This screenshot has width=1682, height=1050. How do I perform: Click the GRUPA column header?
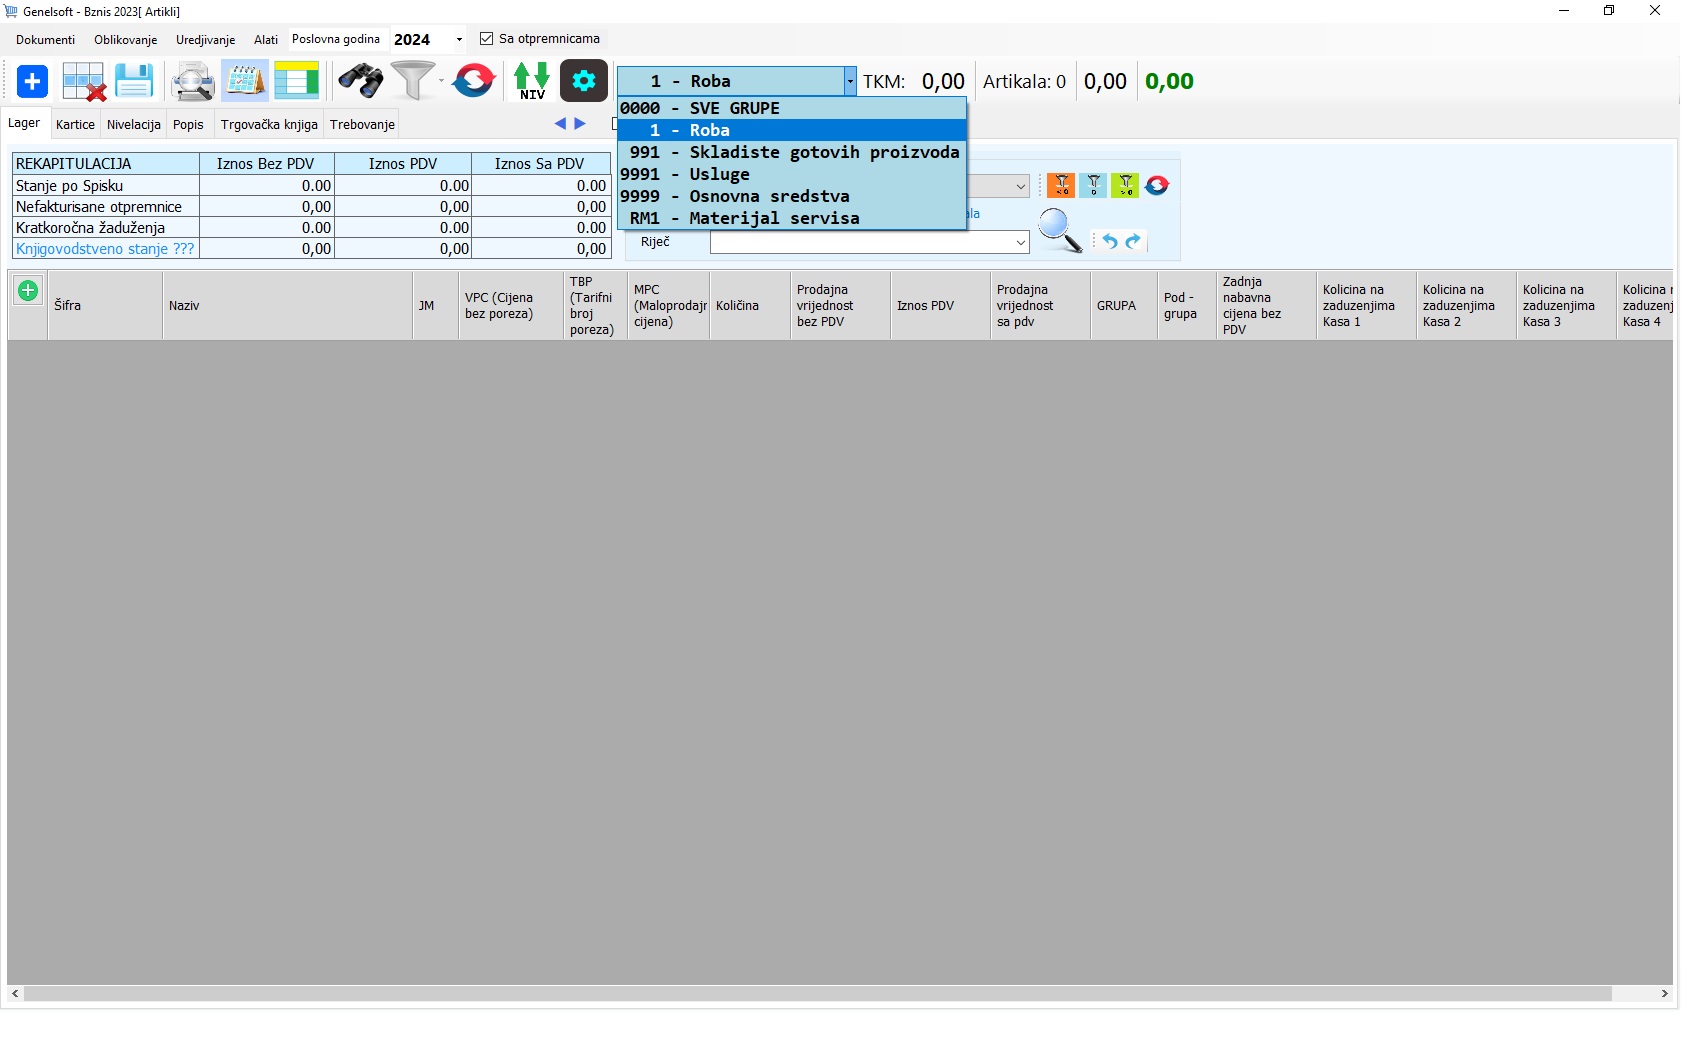coord(1124,306)
